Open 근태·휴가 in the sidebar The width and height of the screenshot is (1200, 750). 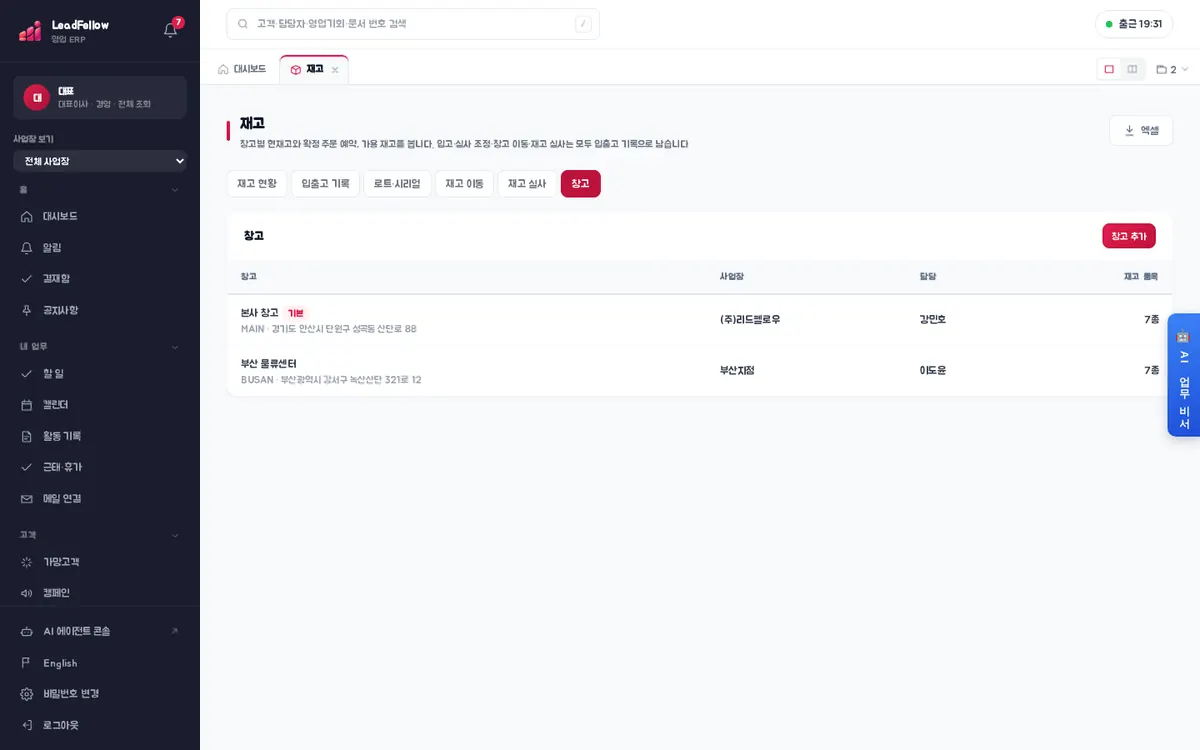point(100,467)
